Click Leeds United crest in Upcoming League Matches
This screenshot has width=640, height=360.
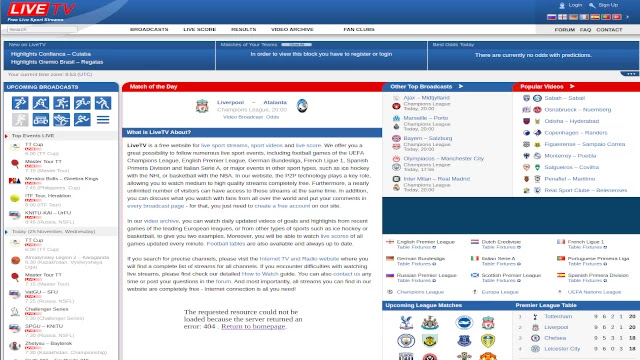[488, 340]
